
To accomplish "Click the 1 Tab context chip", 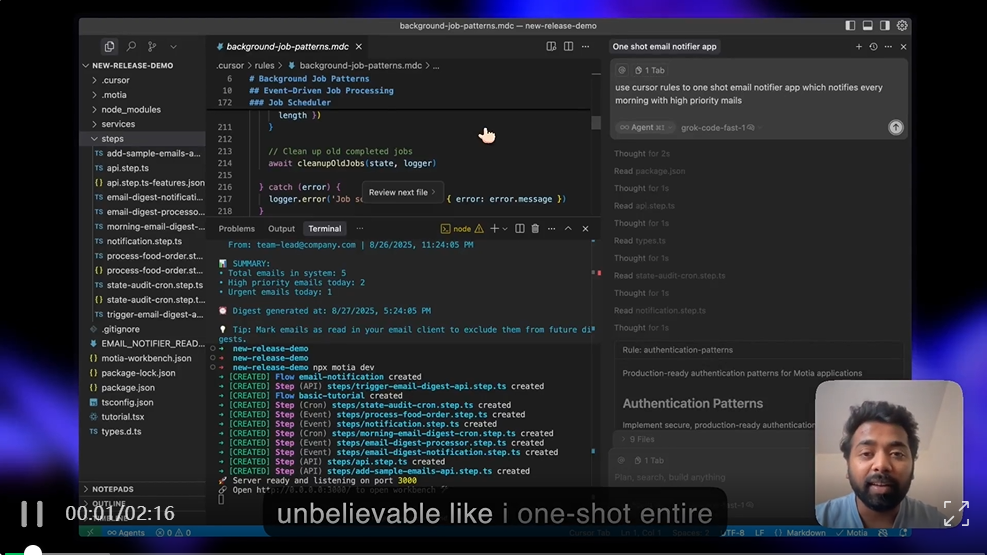I will pos(650,70).
